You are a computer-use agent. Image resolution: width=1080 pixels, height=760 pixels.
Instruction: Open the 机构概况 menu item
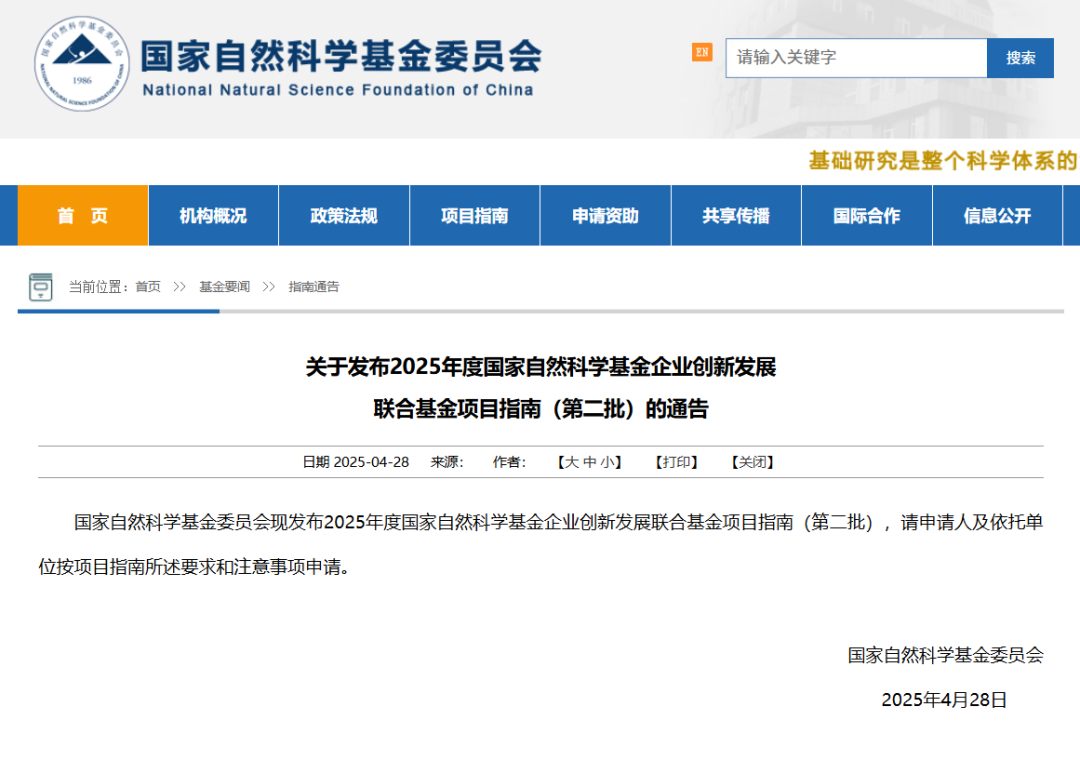point(214,216)
